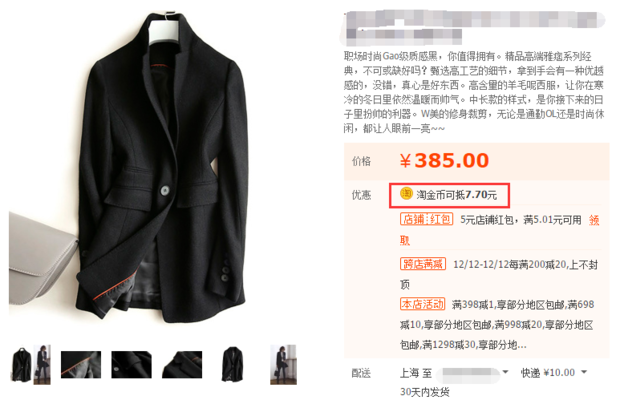620x400 pixels.
Task: Click the blurred destination city field
Action: click(x=471, y=374)
